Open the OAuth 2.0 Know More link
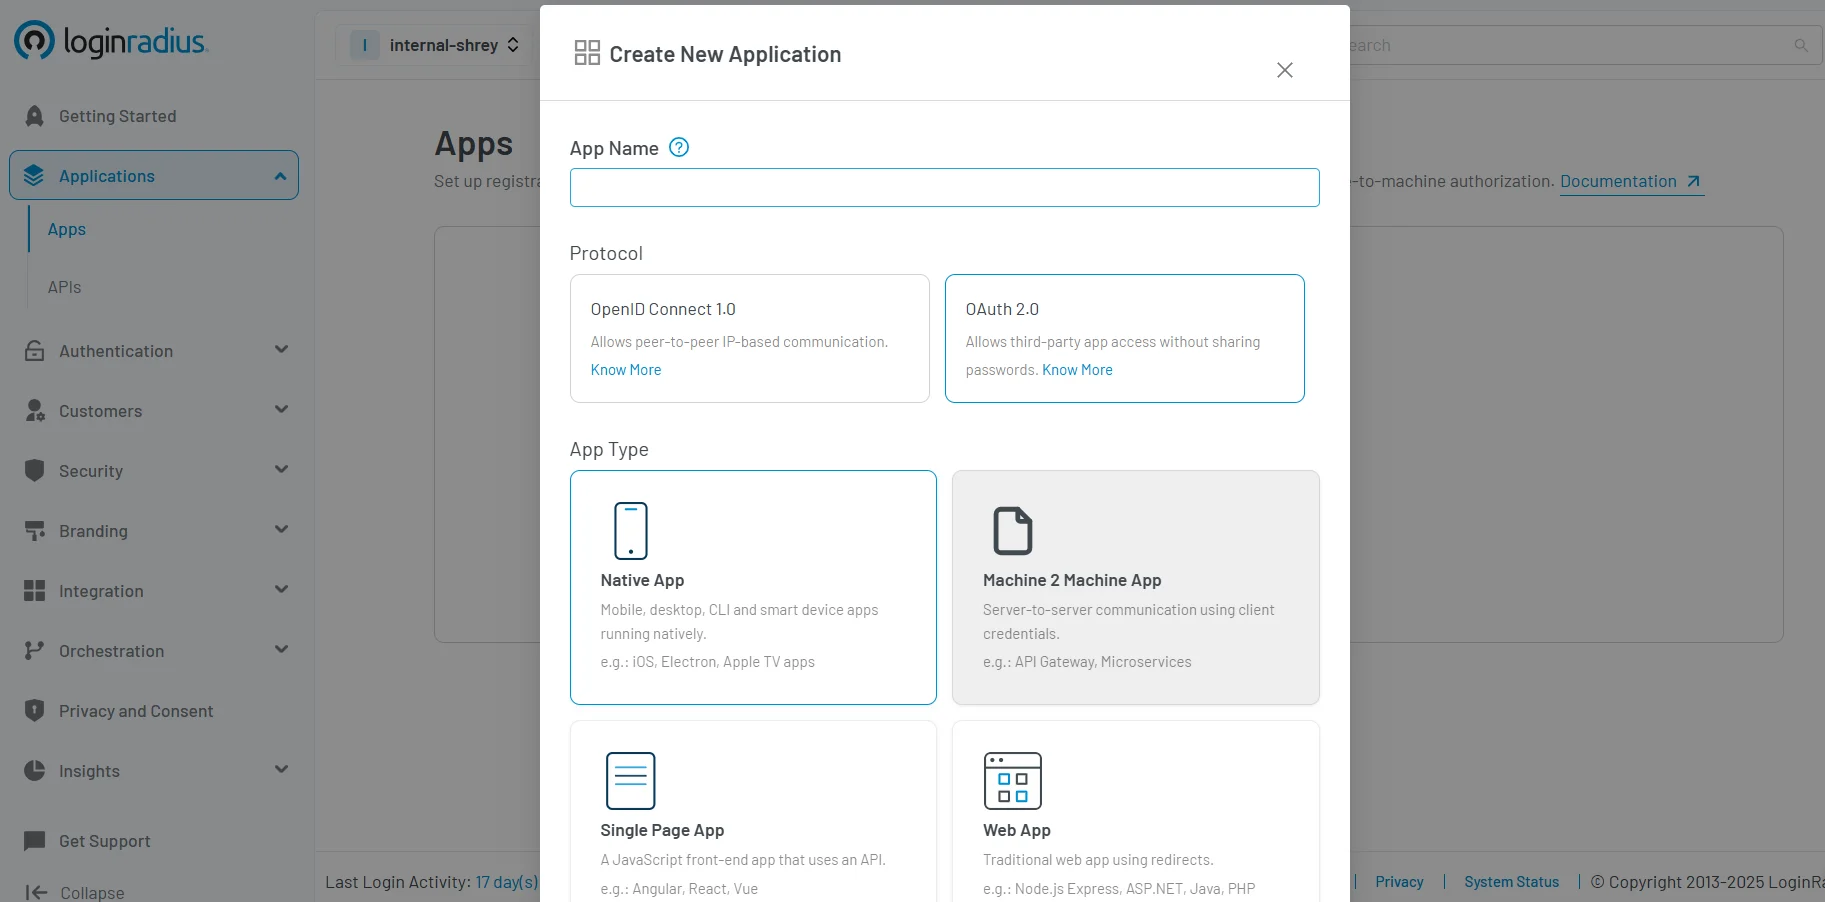Image resolution: width=1825 pixels, height=902 pixels. [x=1076, y=369]
